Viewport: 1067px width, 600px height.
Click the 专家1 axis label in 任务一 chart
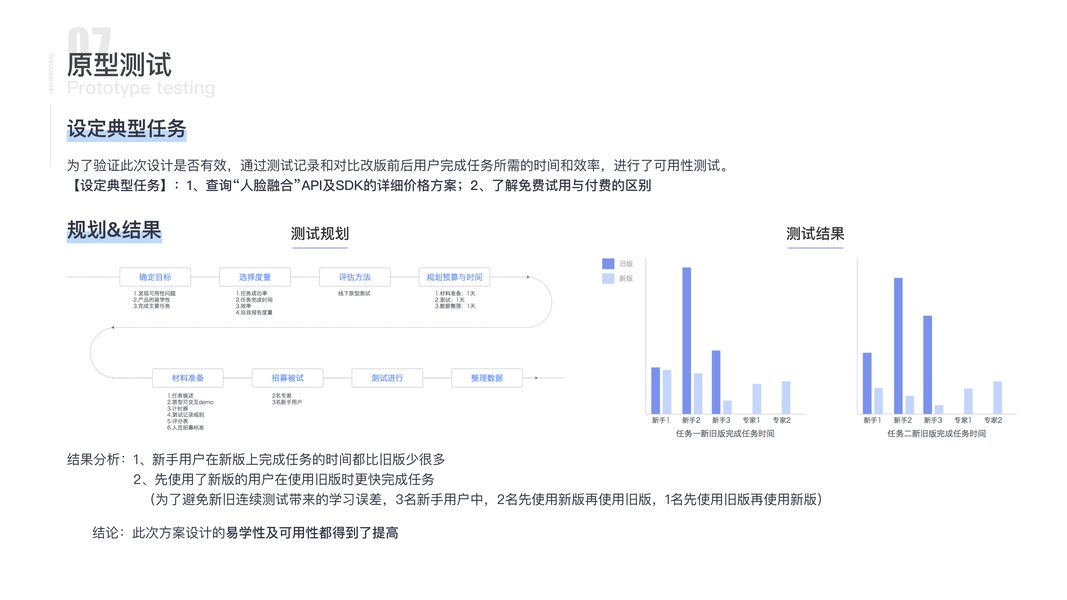(751, 420)
